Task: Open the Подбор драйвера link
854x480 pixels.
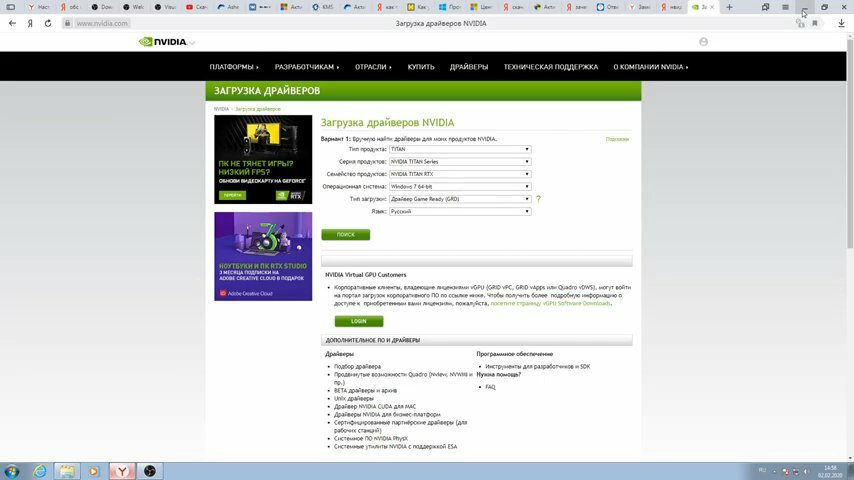Action: click(x=357, y=367)
